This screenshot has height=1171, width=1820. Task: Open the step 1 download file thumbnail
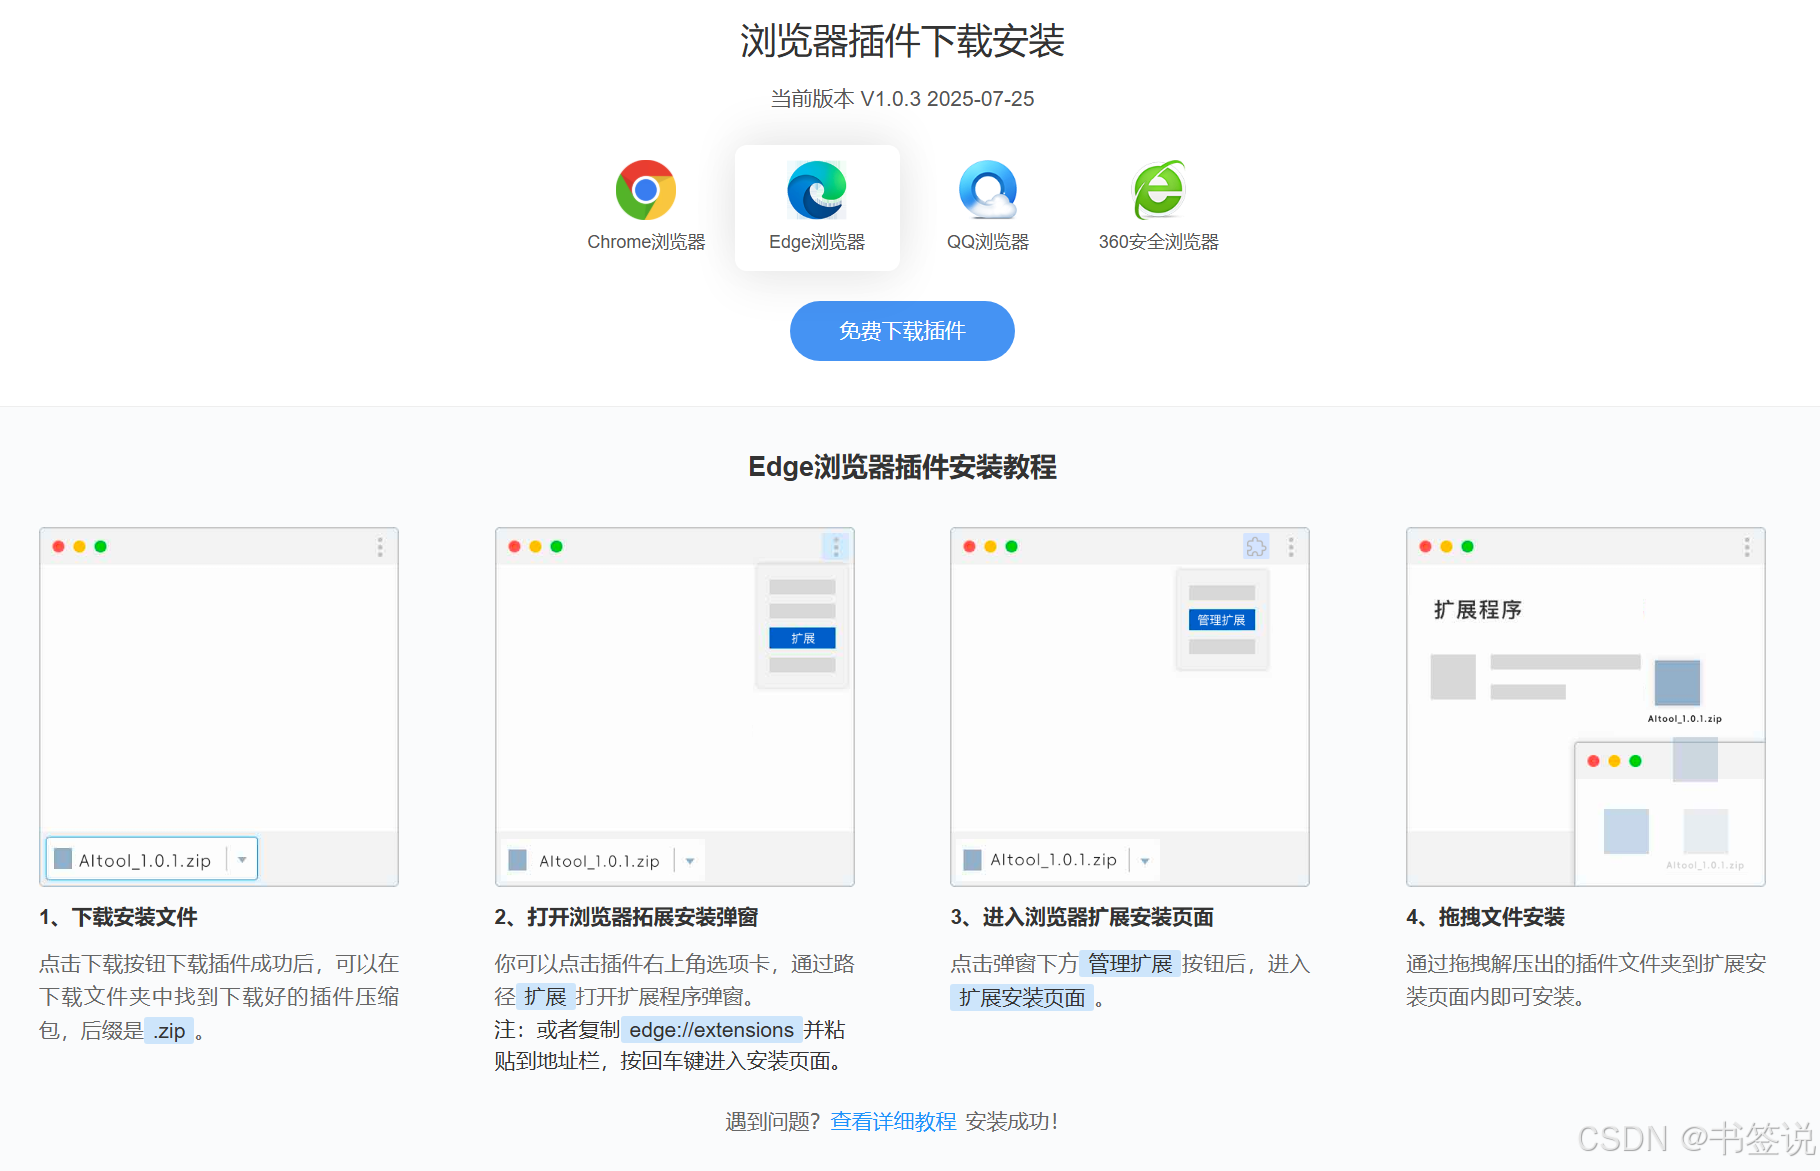click(x=219, y=707)
